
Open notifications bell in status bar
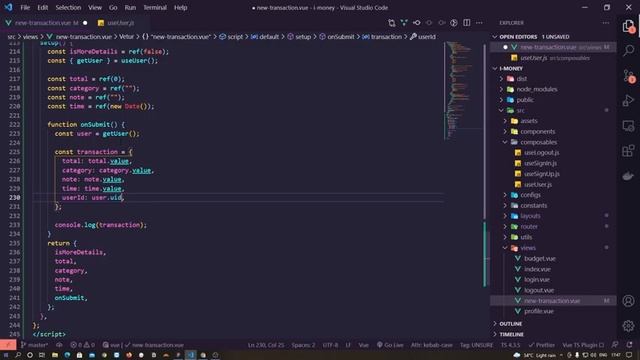point(629,345)
